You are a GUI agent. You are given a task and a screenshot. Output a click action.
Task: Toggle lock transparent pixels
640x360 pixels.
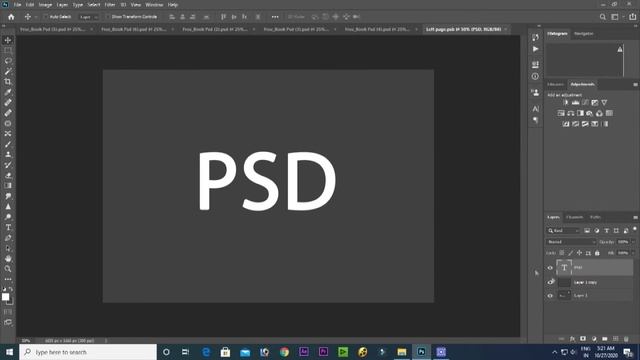coord(562,253)
